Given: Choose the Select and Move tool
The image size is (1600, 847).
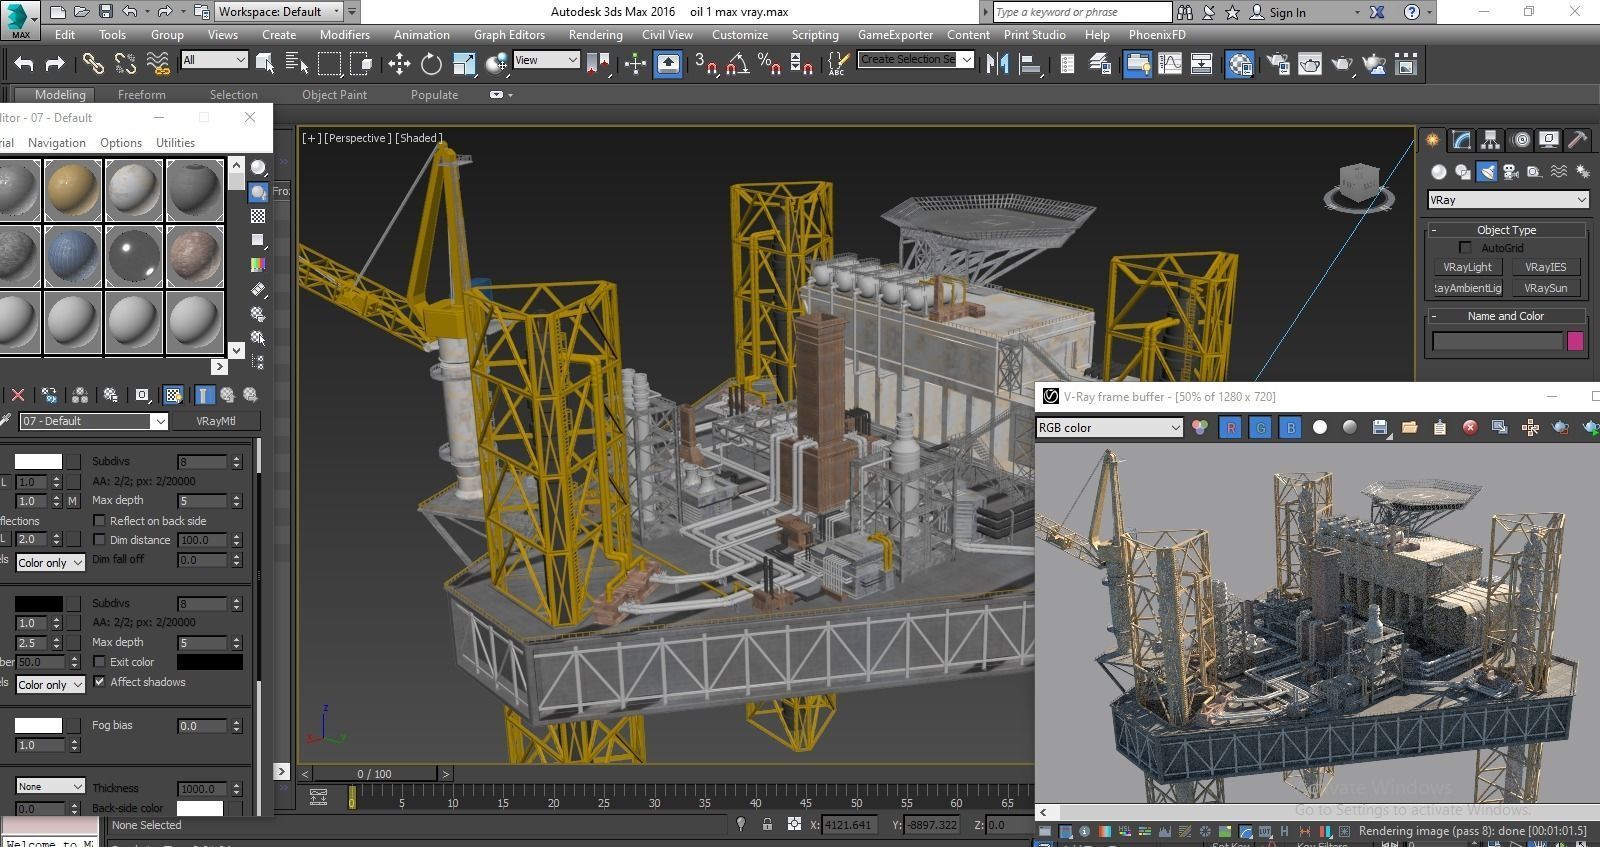Looking at the screenshot, I should pos(399,64).
